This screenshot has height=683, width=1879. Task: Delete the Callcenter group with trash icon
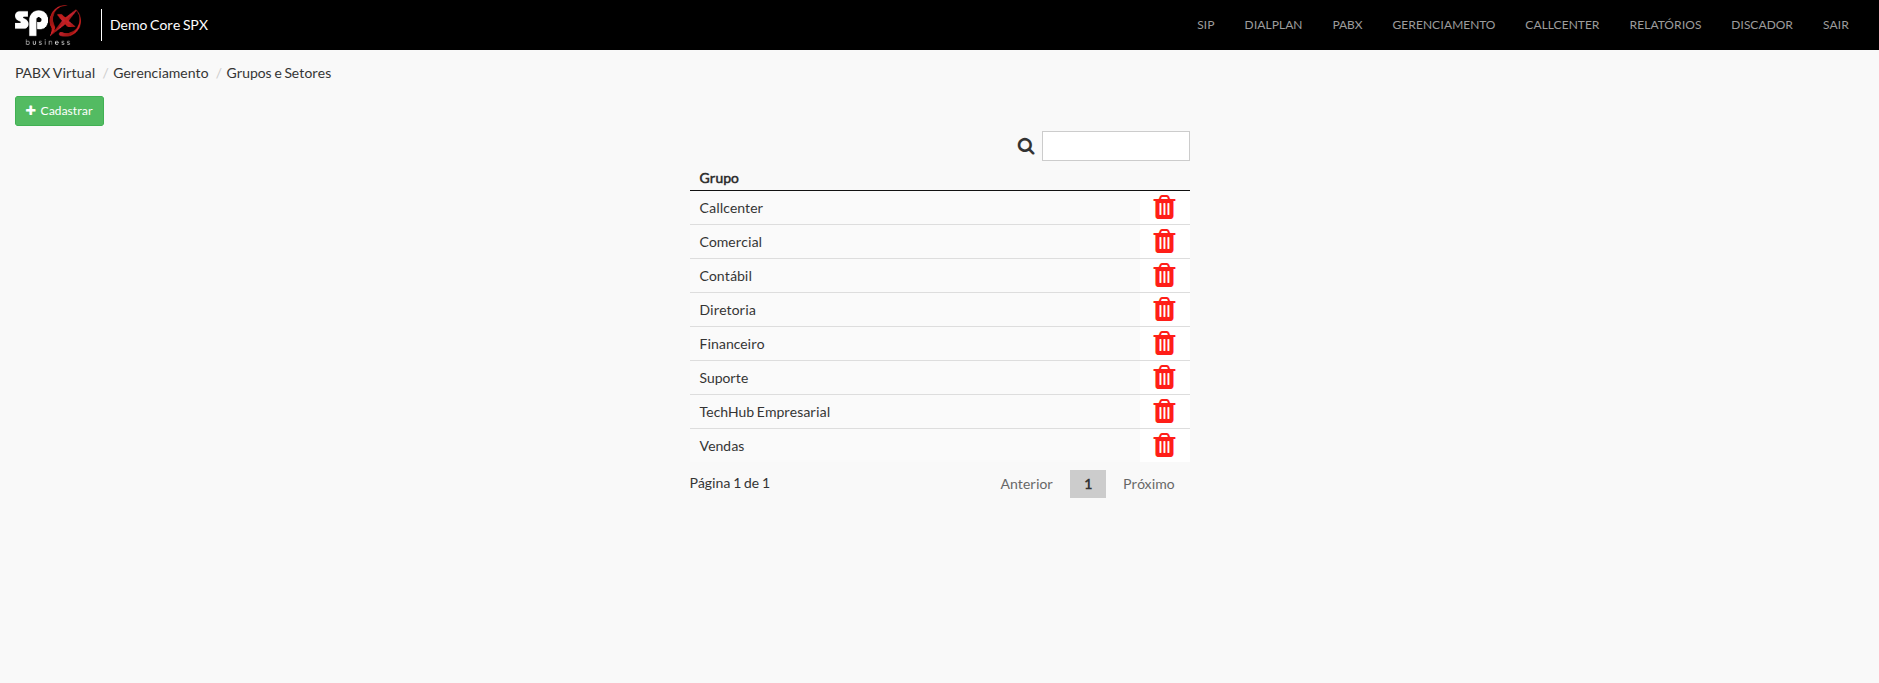pos(1164,208)
